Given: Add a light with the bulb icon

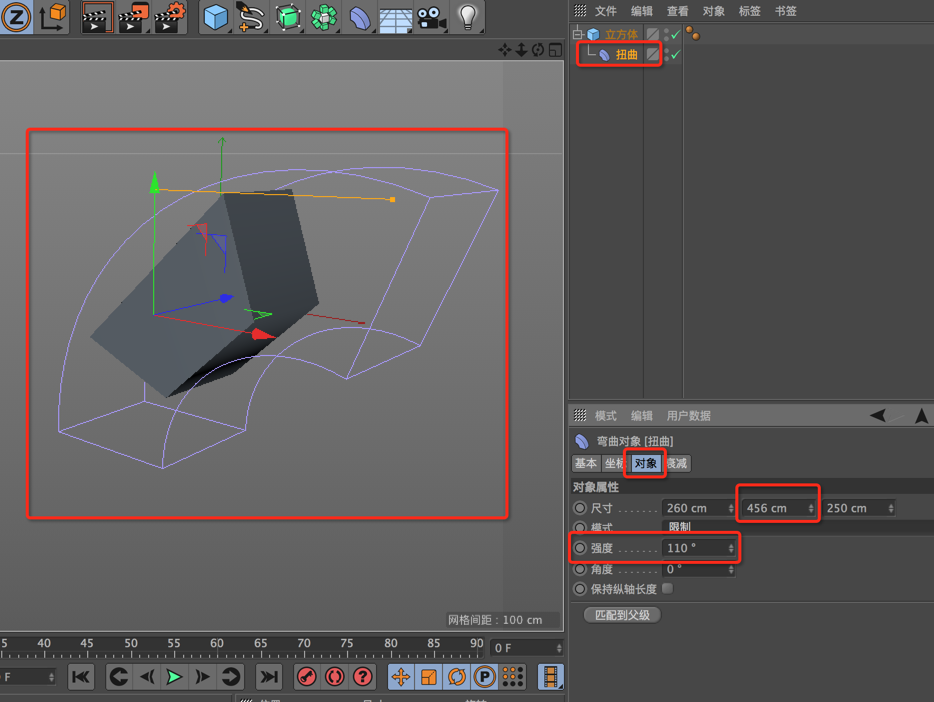Looking at the screenshot, I should [468, 17].
